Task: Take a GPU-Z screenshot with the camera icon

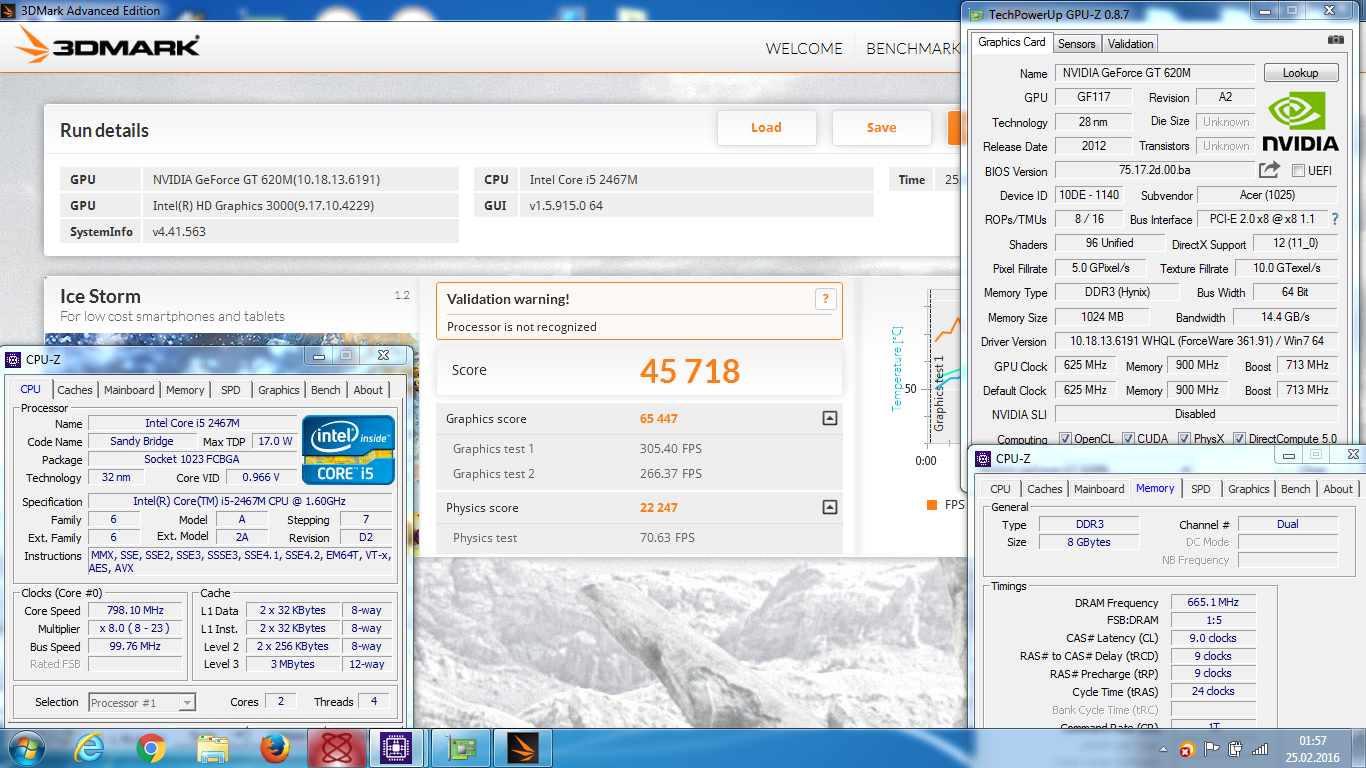Action: coord(1335,40)
